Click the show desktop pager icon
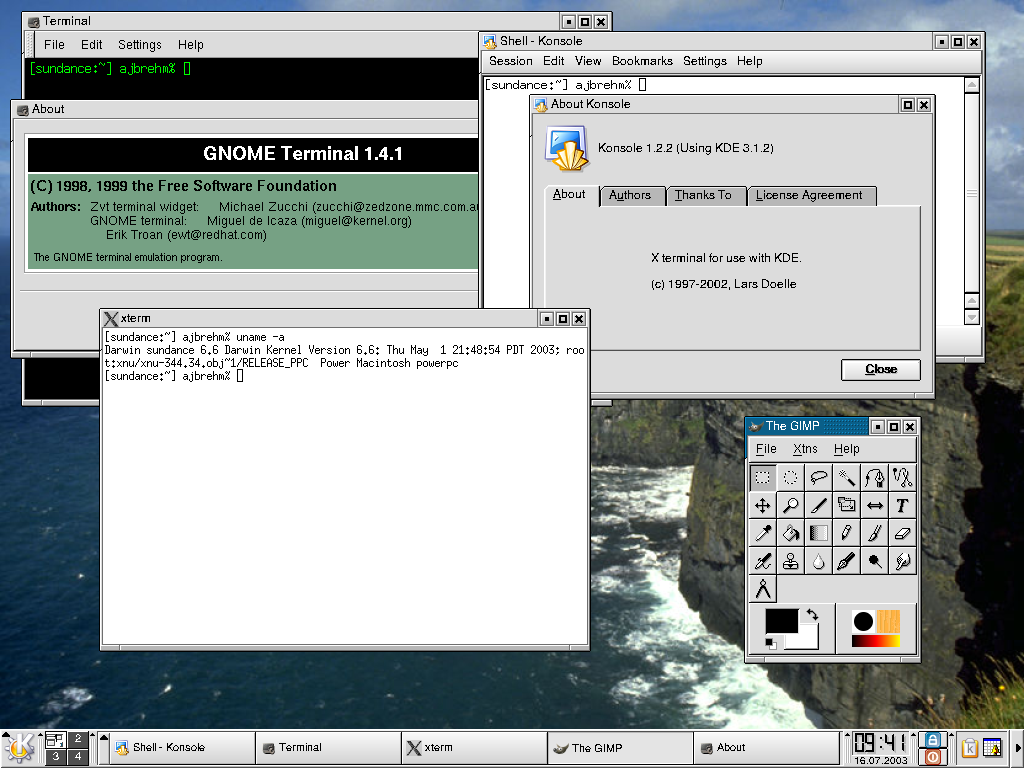The image size is (1024, 768). coord(55,739)
